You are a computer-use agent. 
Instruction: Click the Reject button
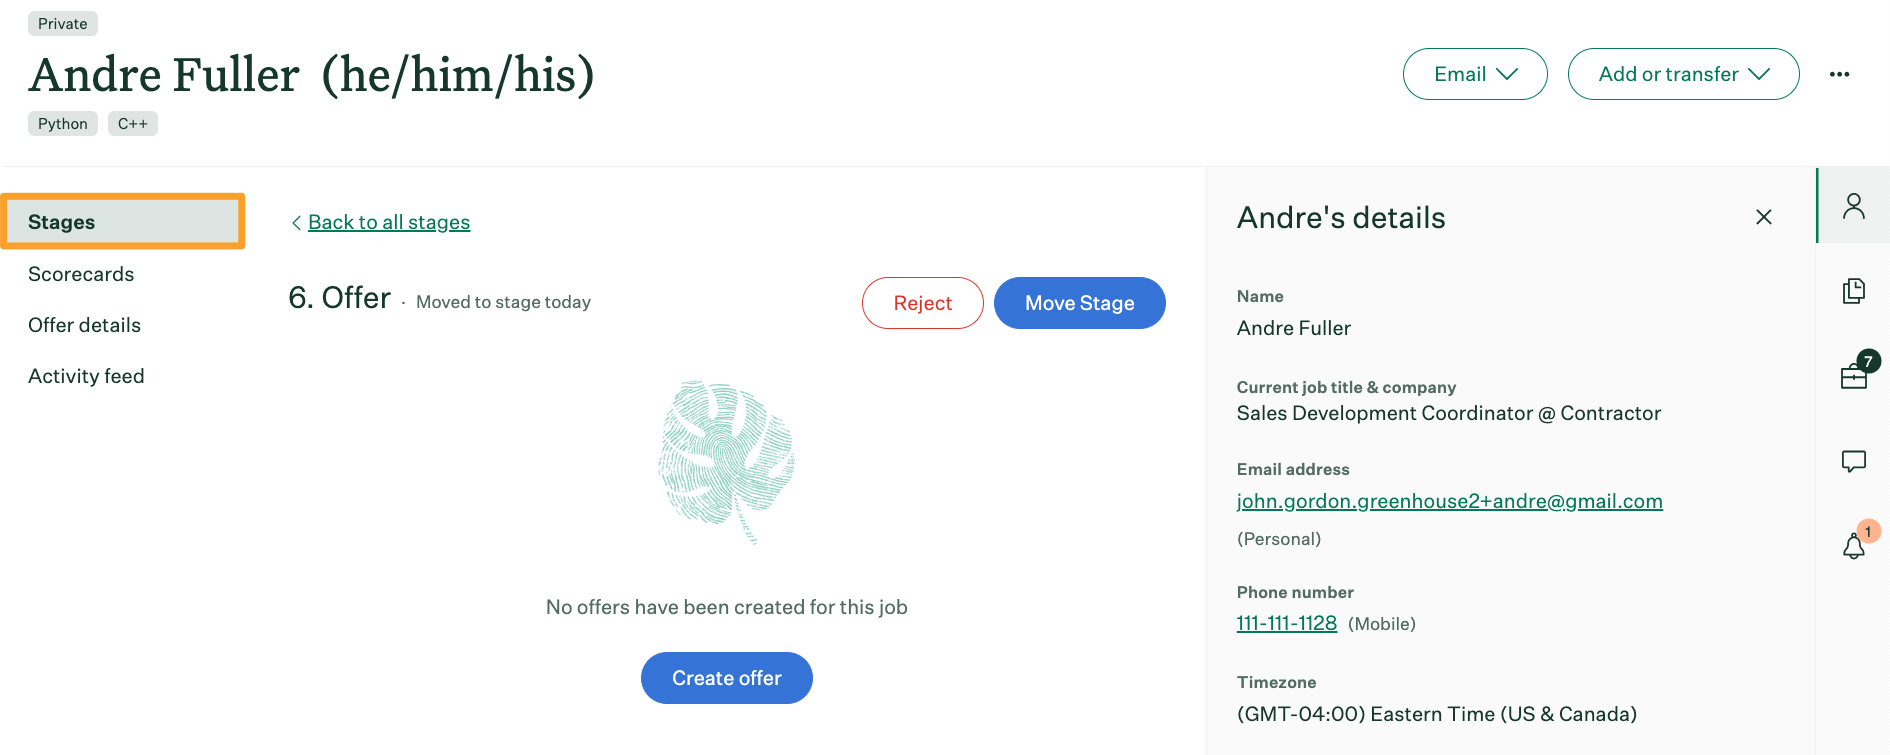click(922, 303)
